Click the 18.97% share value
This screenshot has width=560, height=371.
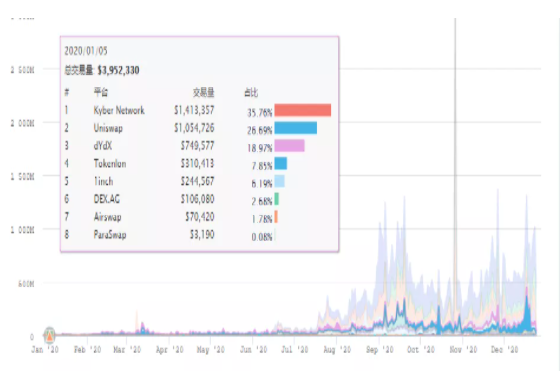click(x=260, y=148)
